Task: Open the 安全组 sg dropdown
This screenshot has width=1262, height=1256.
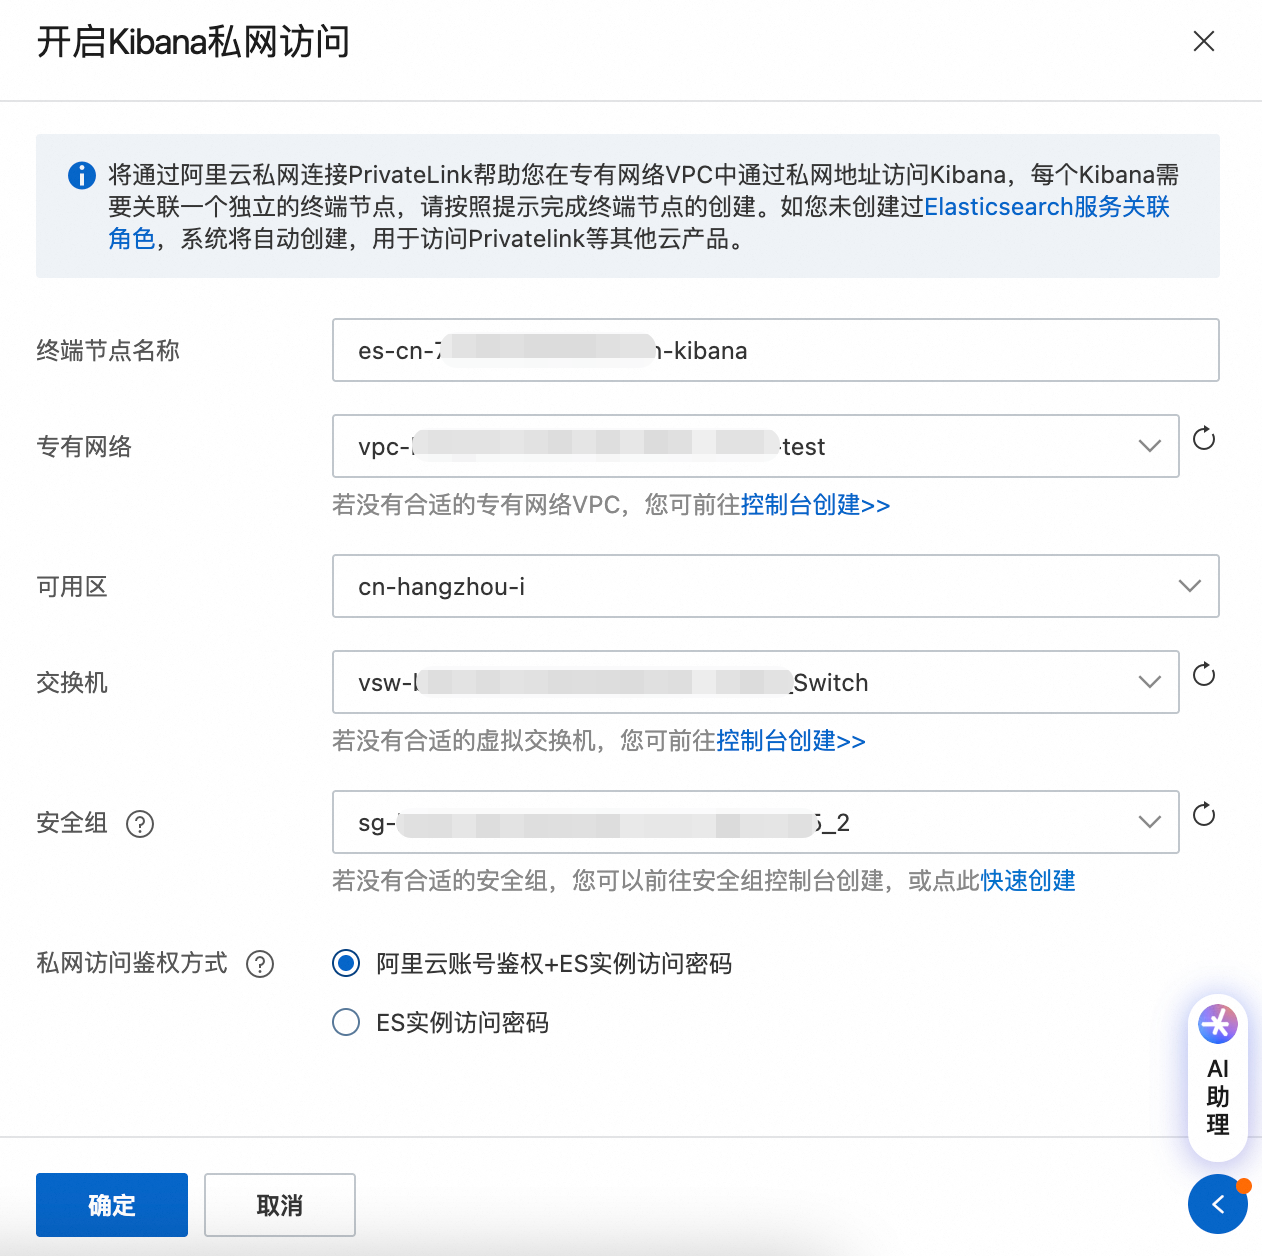Action: [756, 822]
